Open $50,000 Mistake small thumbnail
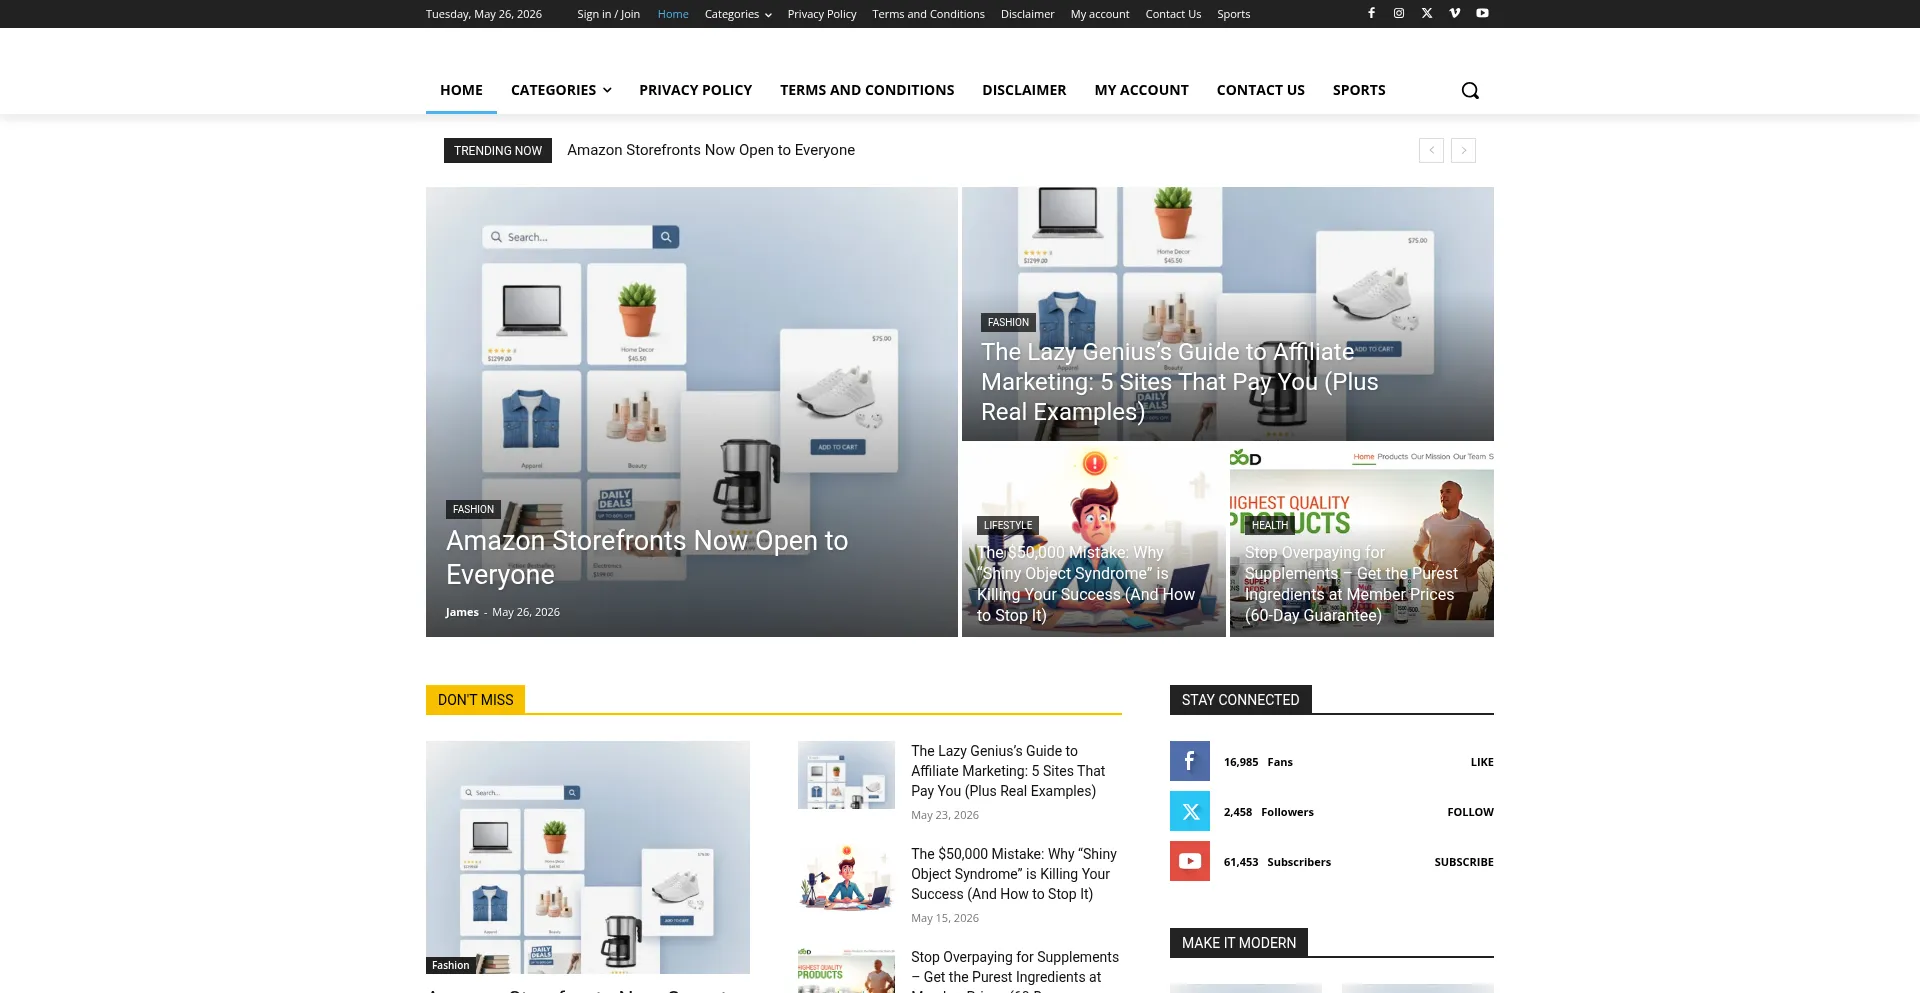 846,878
